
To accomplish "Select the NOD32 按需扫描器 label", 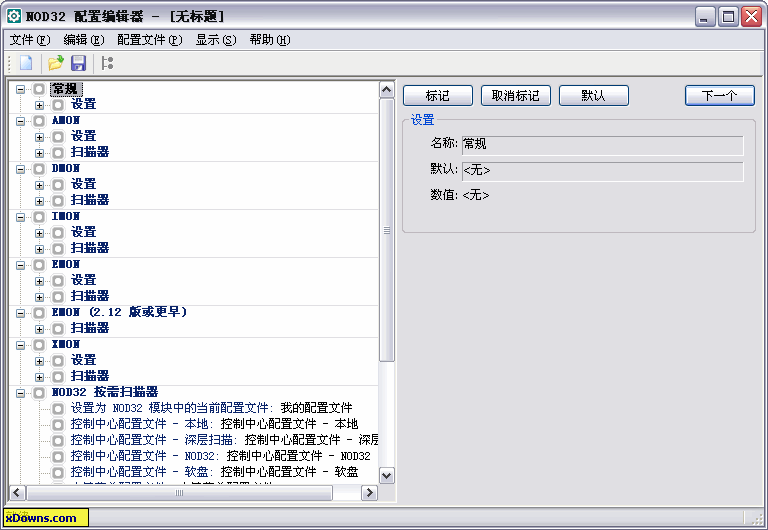I will (105, 392).
